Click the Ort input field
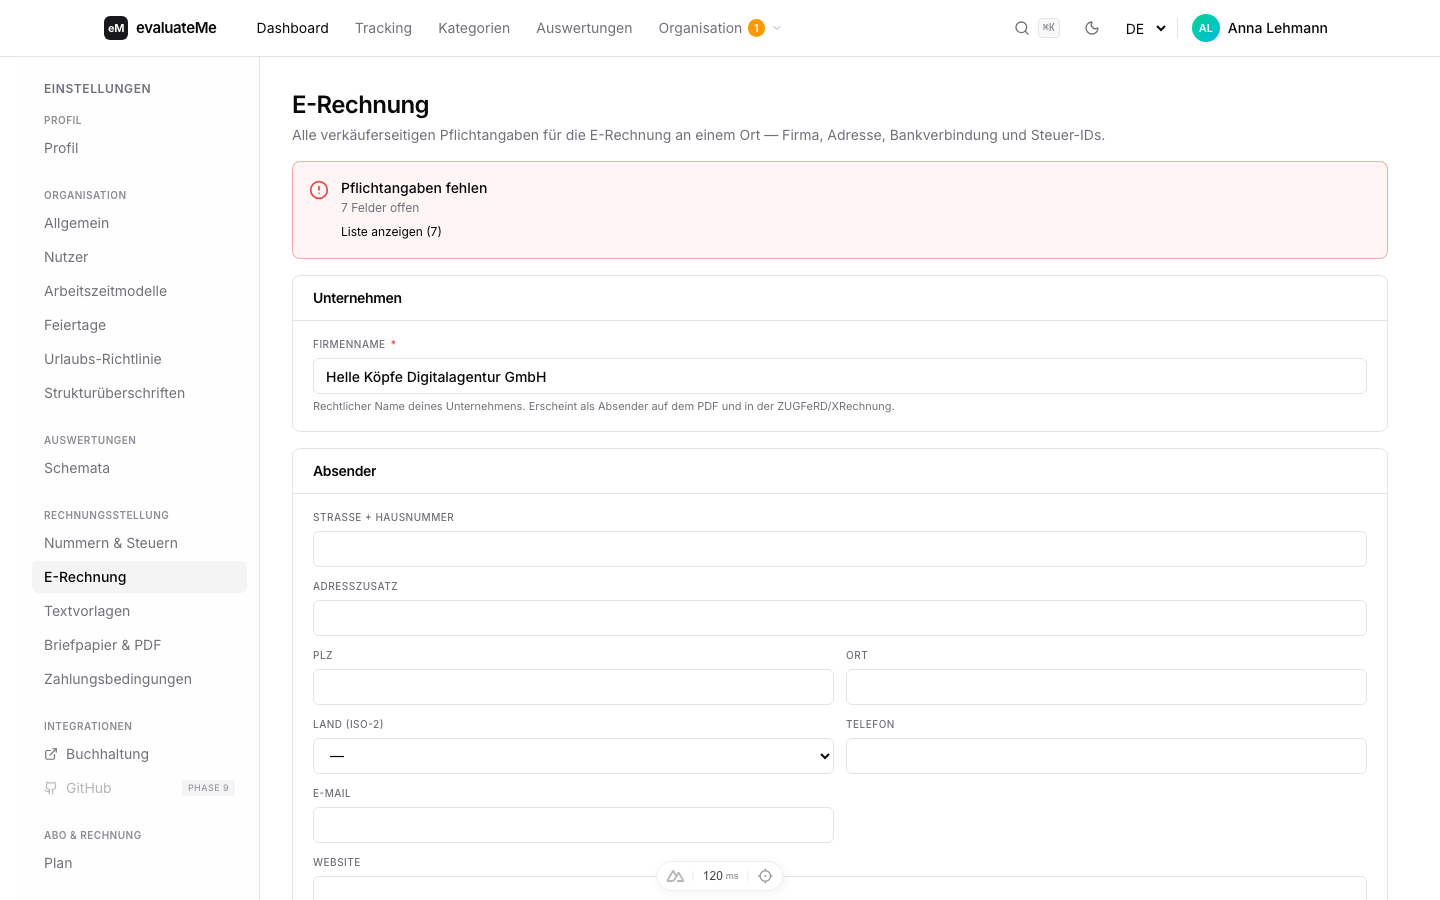1440x900 pixels. pos(1106,687)
